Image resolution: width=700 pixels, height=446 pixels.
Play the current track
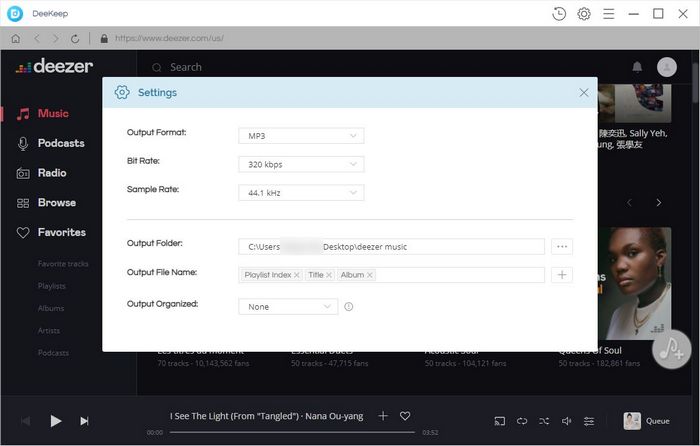55,421
